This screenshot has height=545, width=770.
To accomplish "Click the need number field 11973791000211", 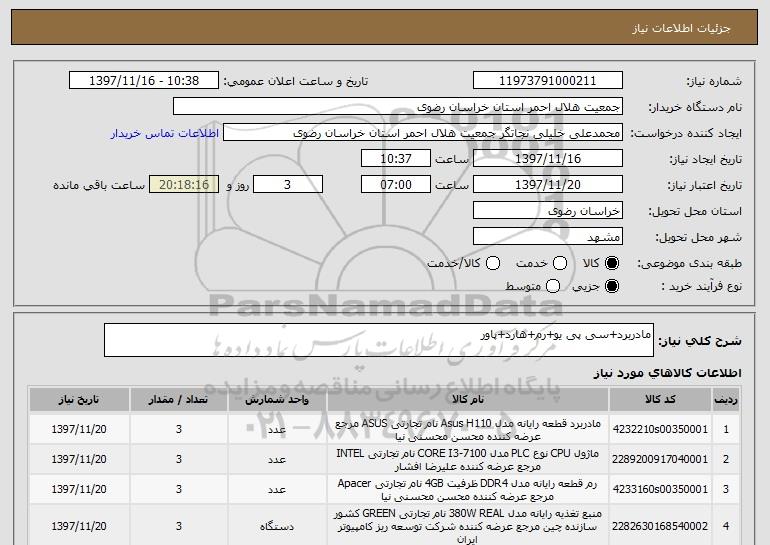I will point(548,81).
